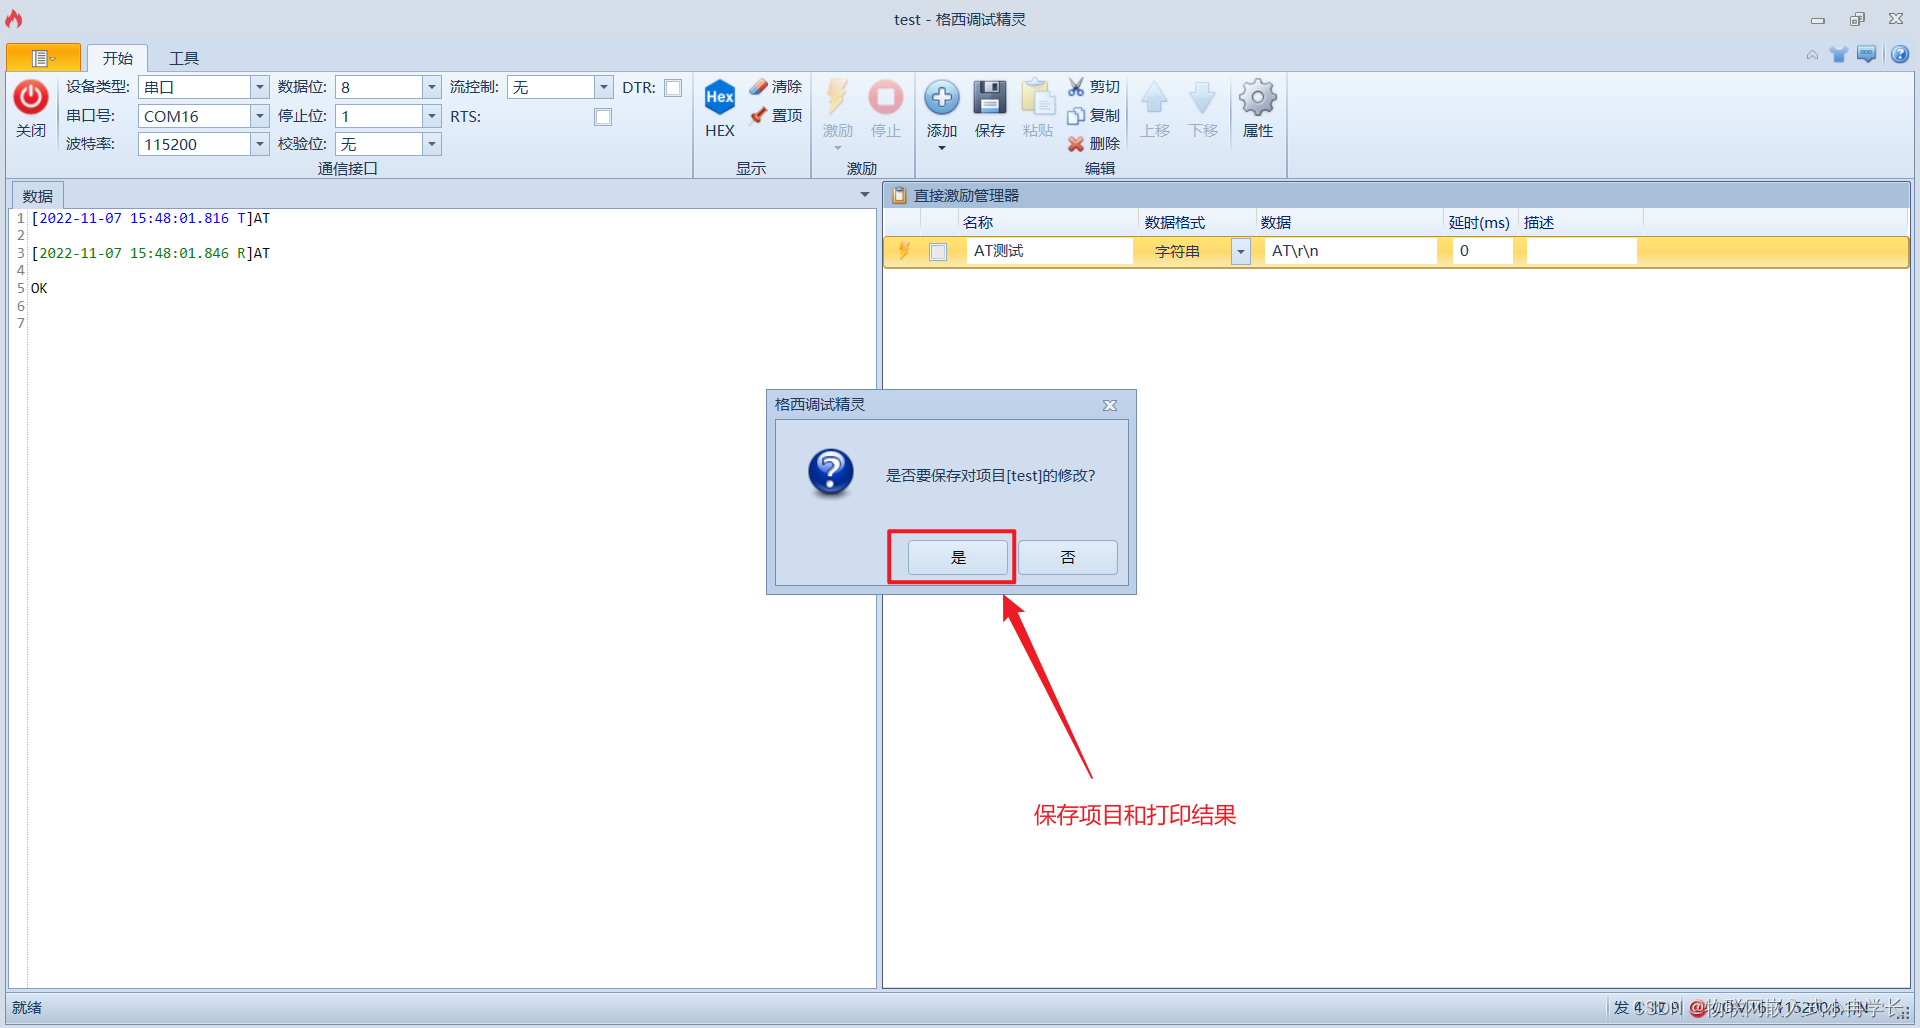Click log line with 15:48:01.846 R]AT
The image size is (1920, 1028).
point(150,253)
